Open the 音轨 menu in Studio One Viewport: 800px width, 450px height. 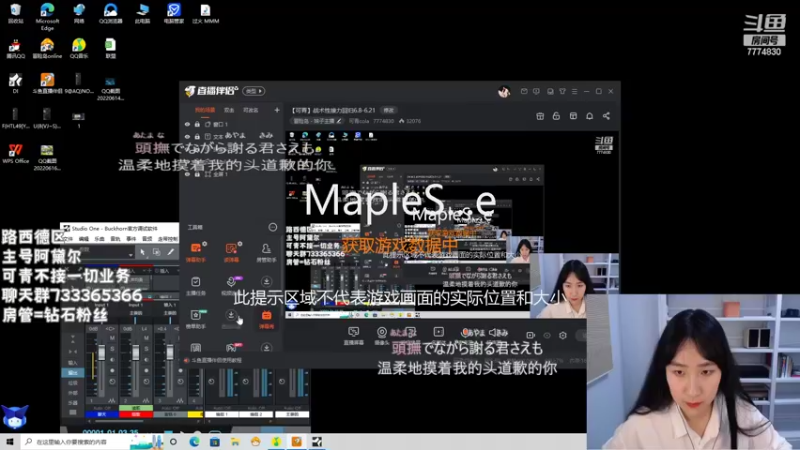point(115,239)
